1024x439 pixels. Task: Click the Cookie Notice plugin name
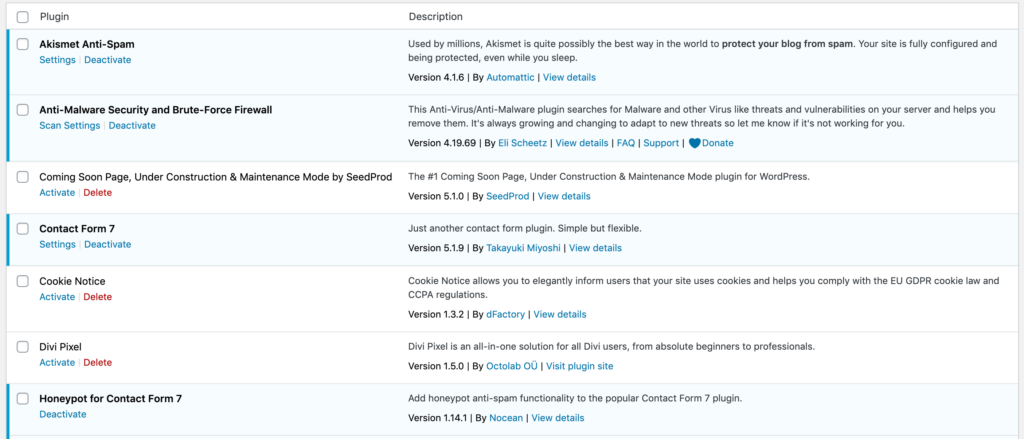72,282
